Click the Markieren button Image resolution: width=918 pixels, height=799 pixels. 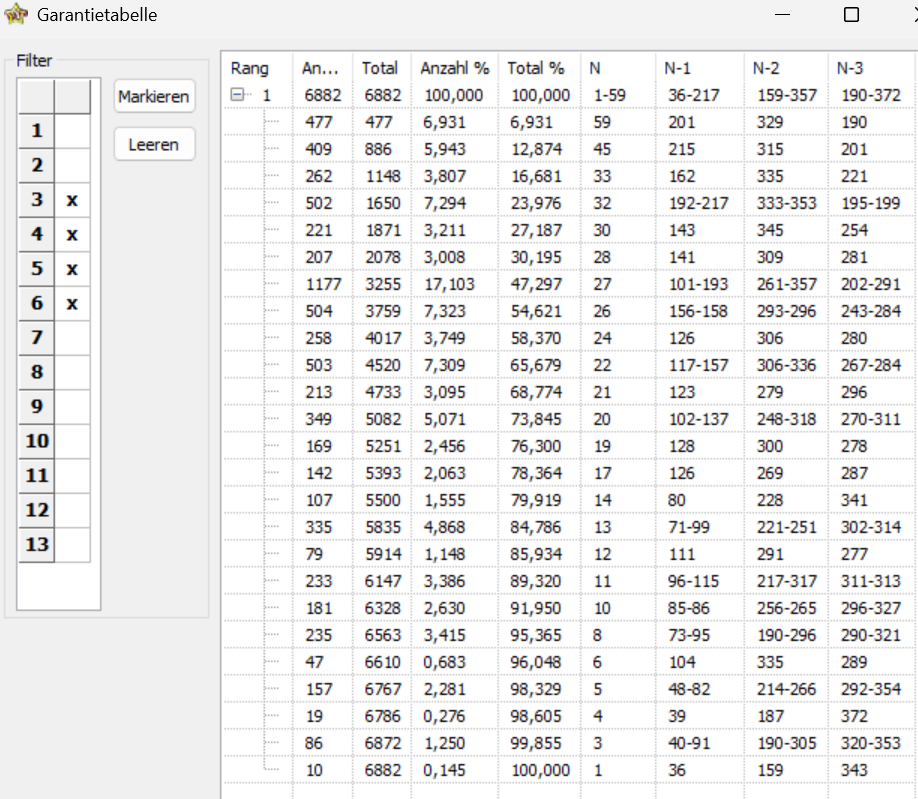pos(154,97)
